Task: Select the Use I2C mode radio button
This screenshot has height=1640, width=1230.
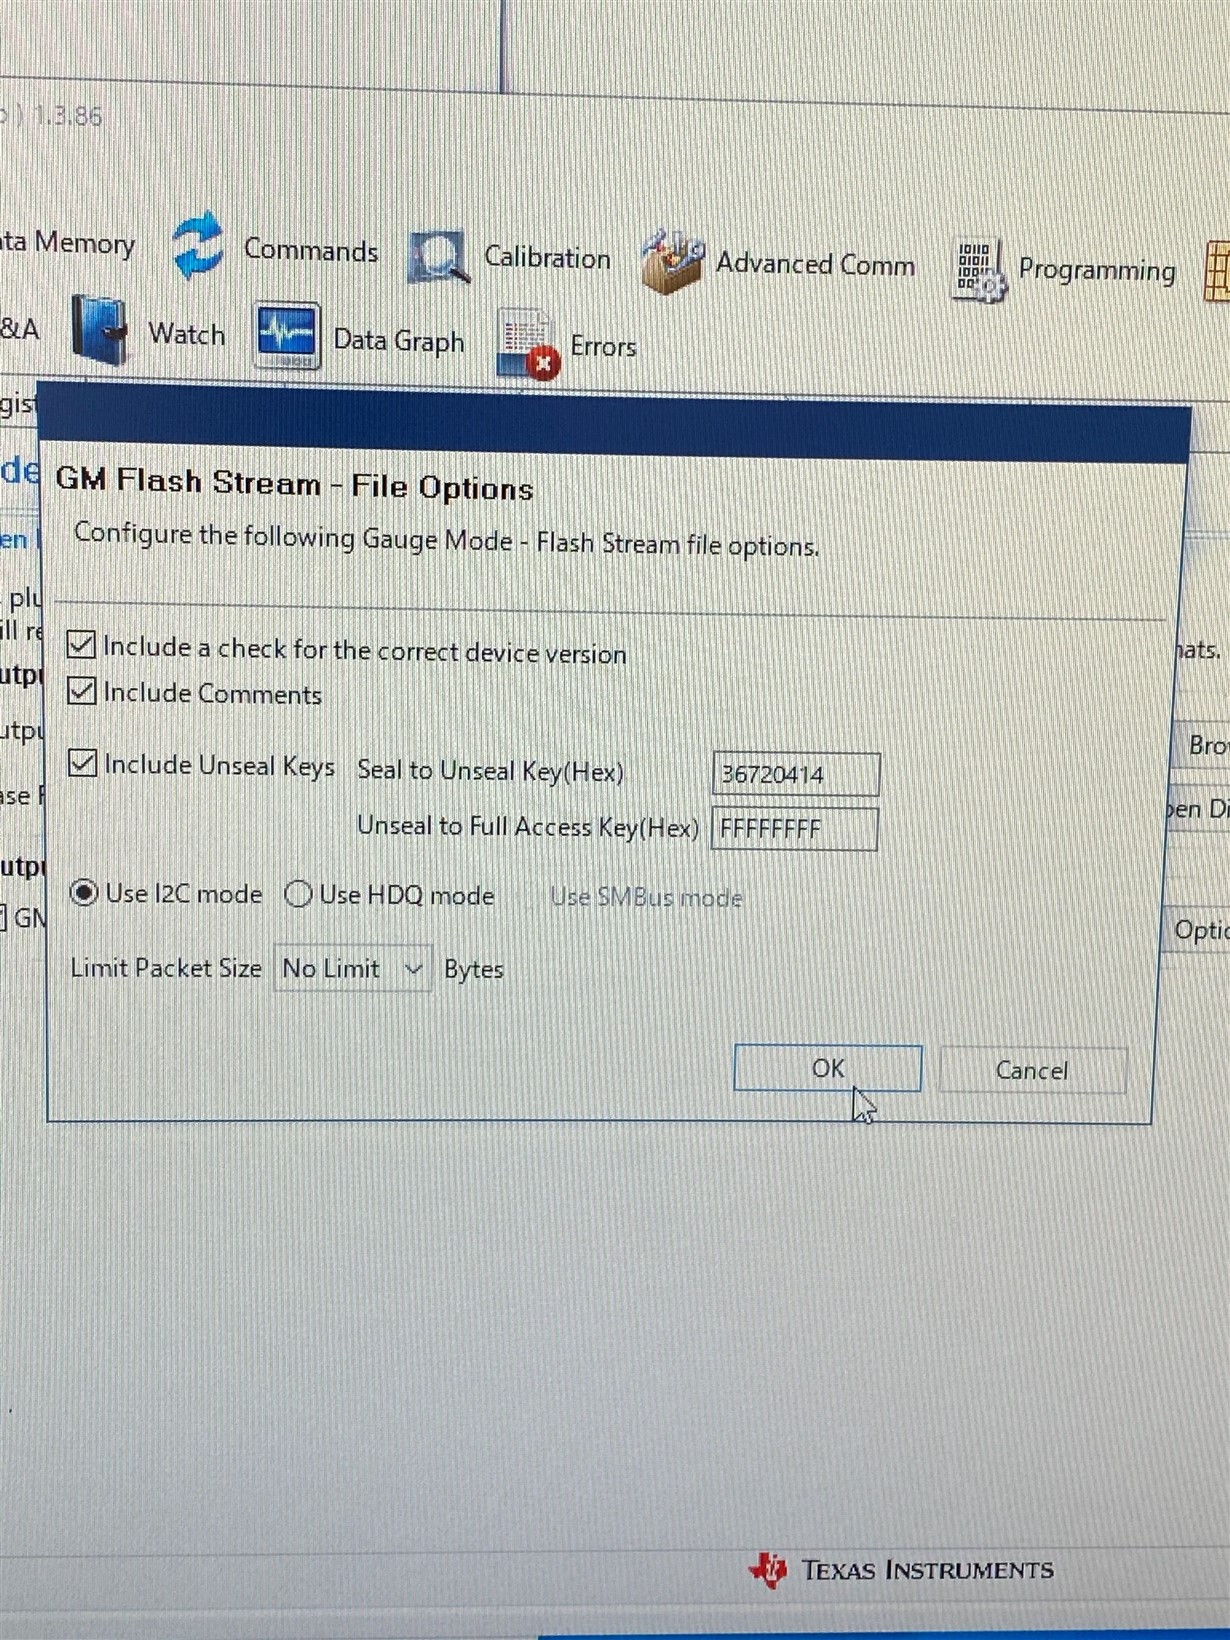Action: click(x=84, y=893)
